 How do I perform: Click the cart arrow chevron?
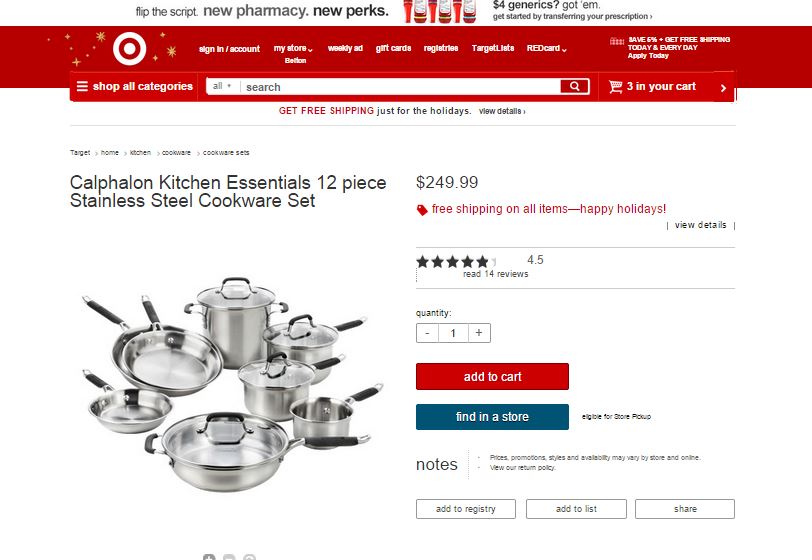pos(723,88)
